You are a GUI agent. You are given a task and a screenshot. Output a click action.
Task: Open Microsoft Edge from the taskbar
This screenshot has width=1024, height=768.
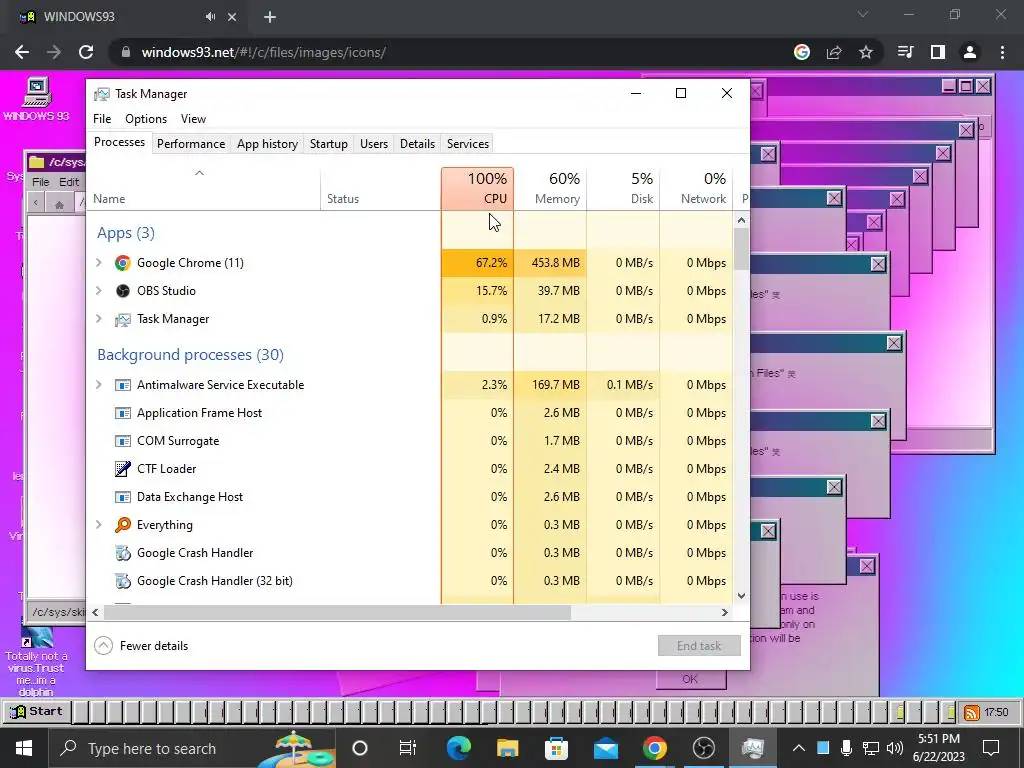click(x=458, y=748)
